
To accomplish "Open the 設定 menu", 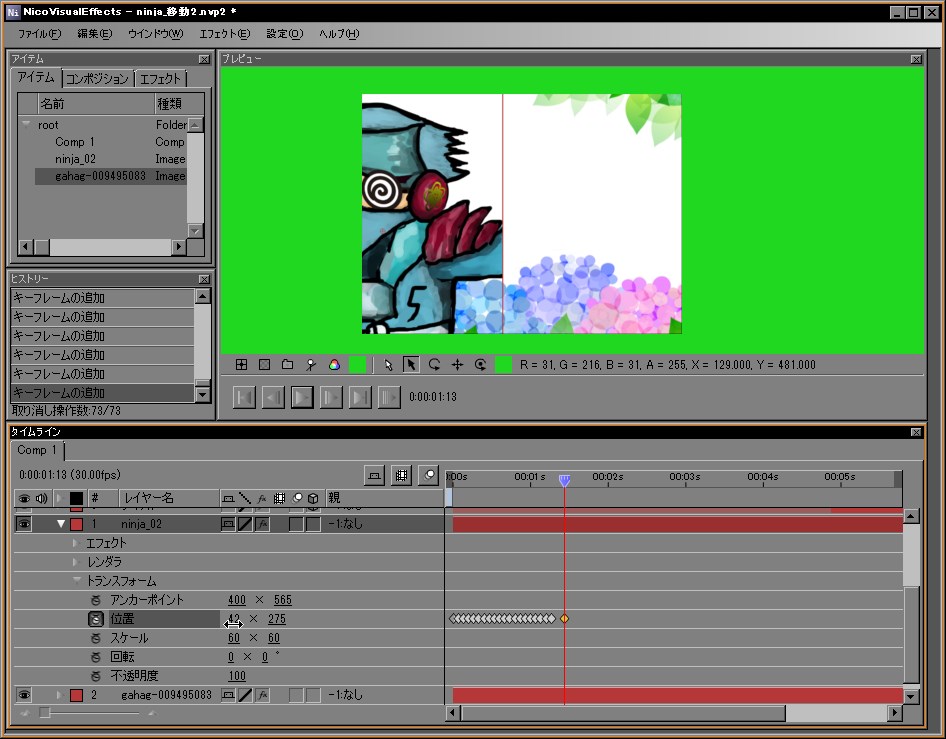I will [x=285, y=34].
